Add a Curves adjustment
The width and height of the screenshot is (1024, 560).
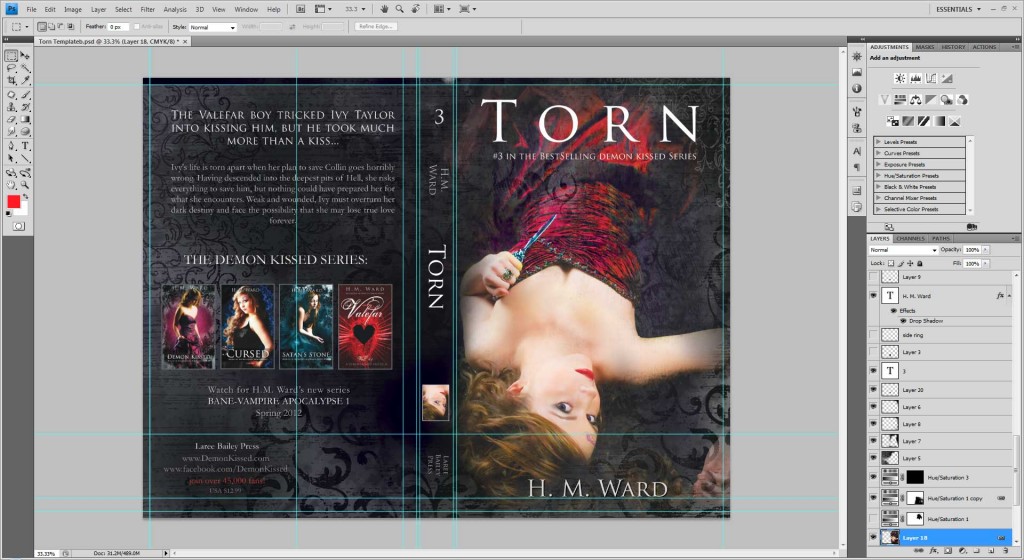pyautogui.click(x=931, y=78)
